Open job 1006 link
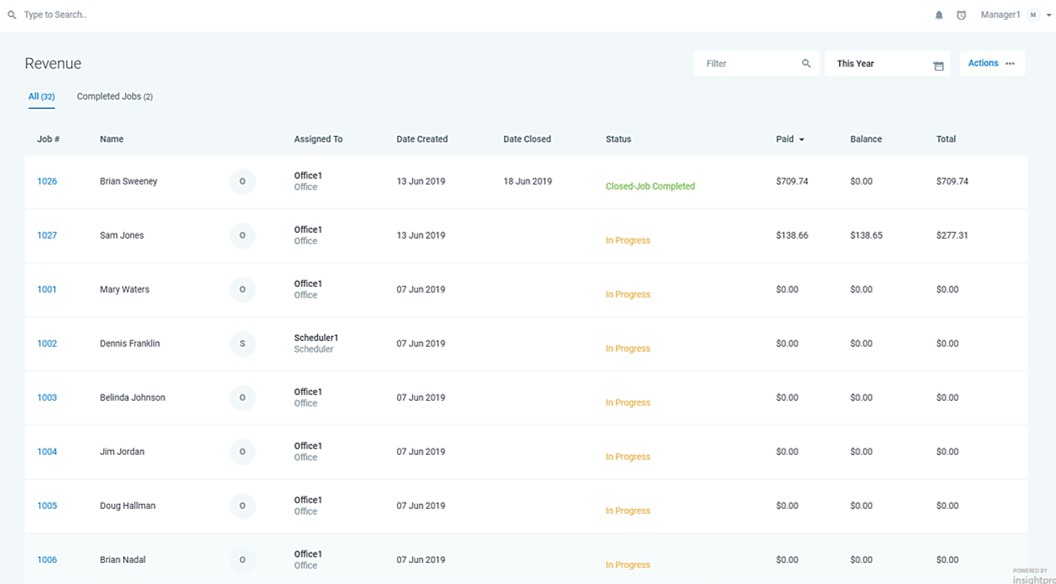This screenshot has height=584, width=1056. 47,560
